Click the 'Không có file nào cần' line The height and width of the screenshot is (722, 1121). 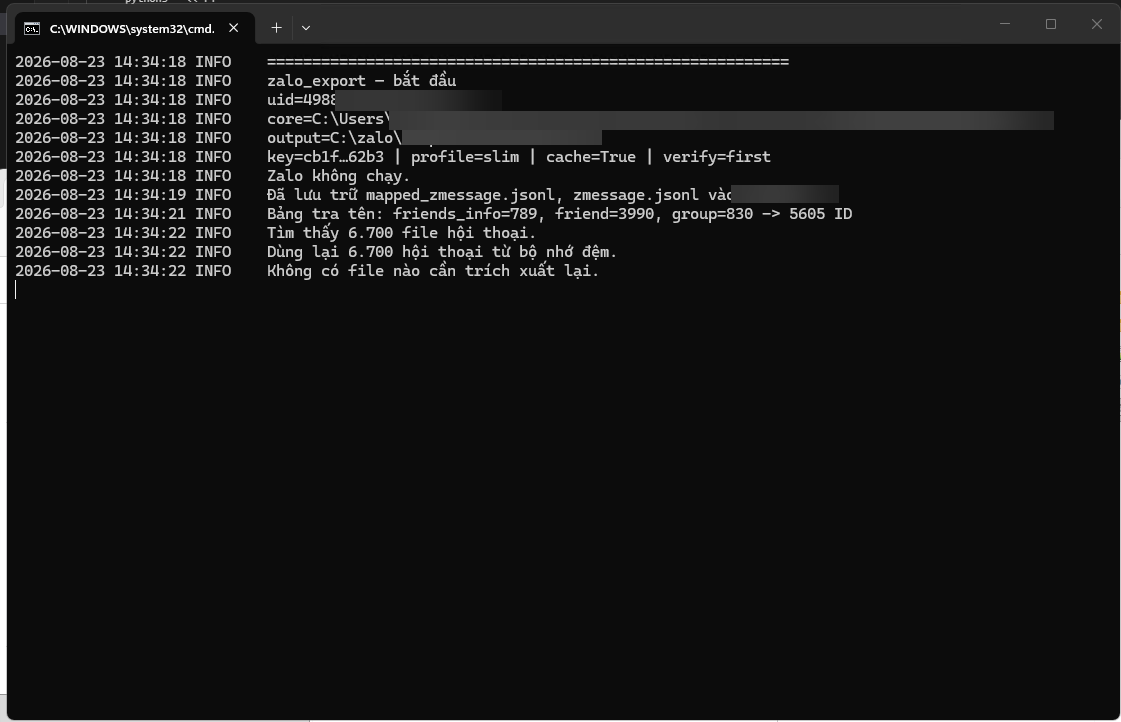[x=433, y=271]
